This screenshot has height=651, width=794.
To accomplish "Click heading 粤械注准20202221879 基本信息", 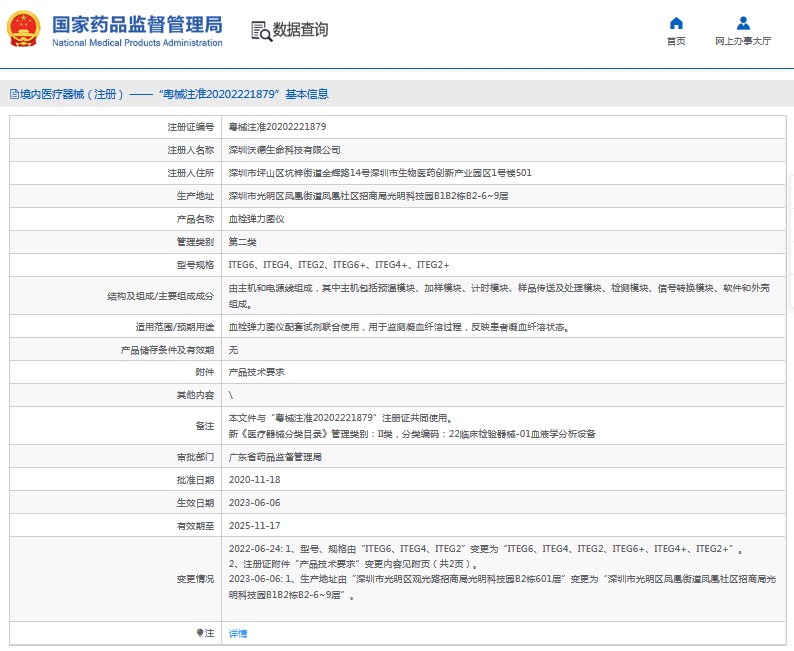I will coord(244,94).
